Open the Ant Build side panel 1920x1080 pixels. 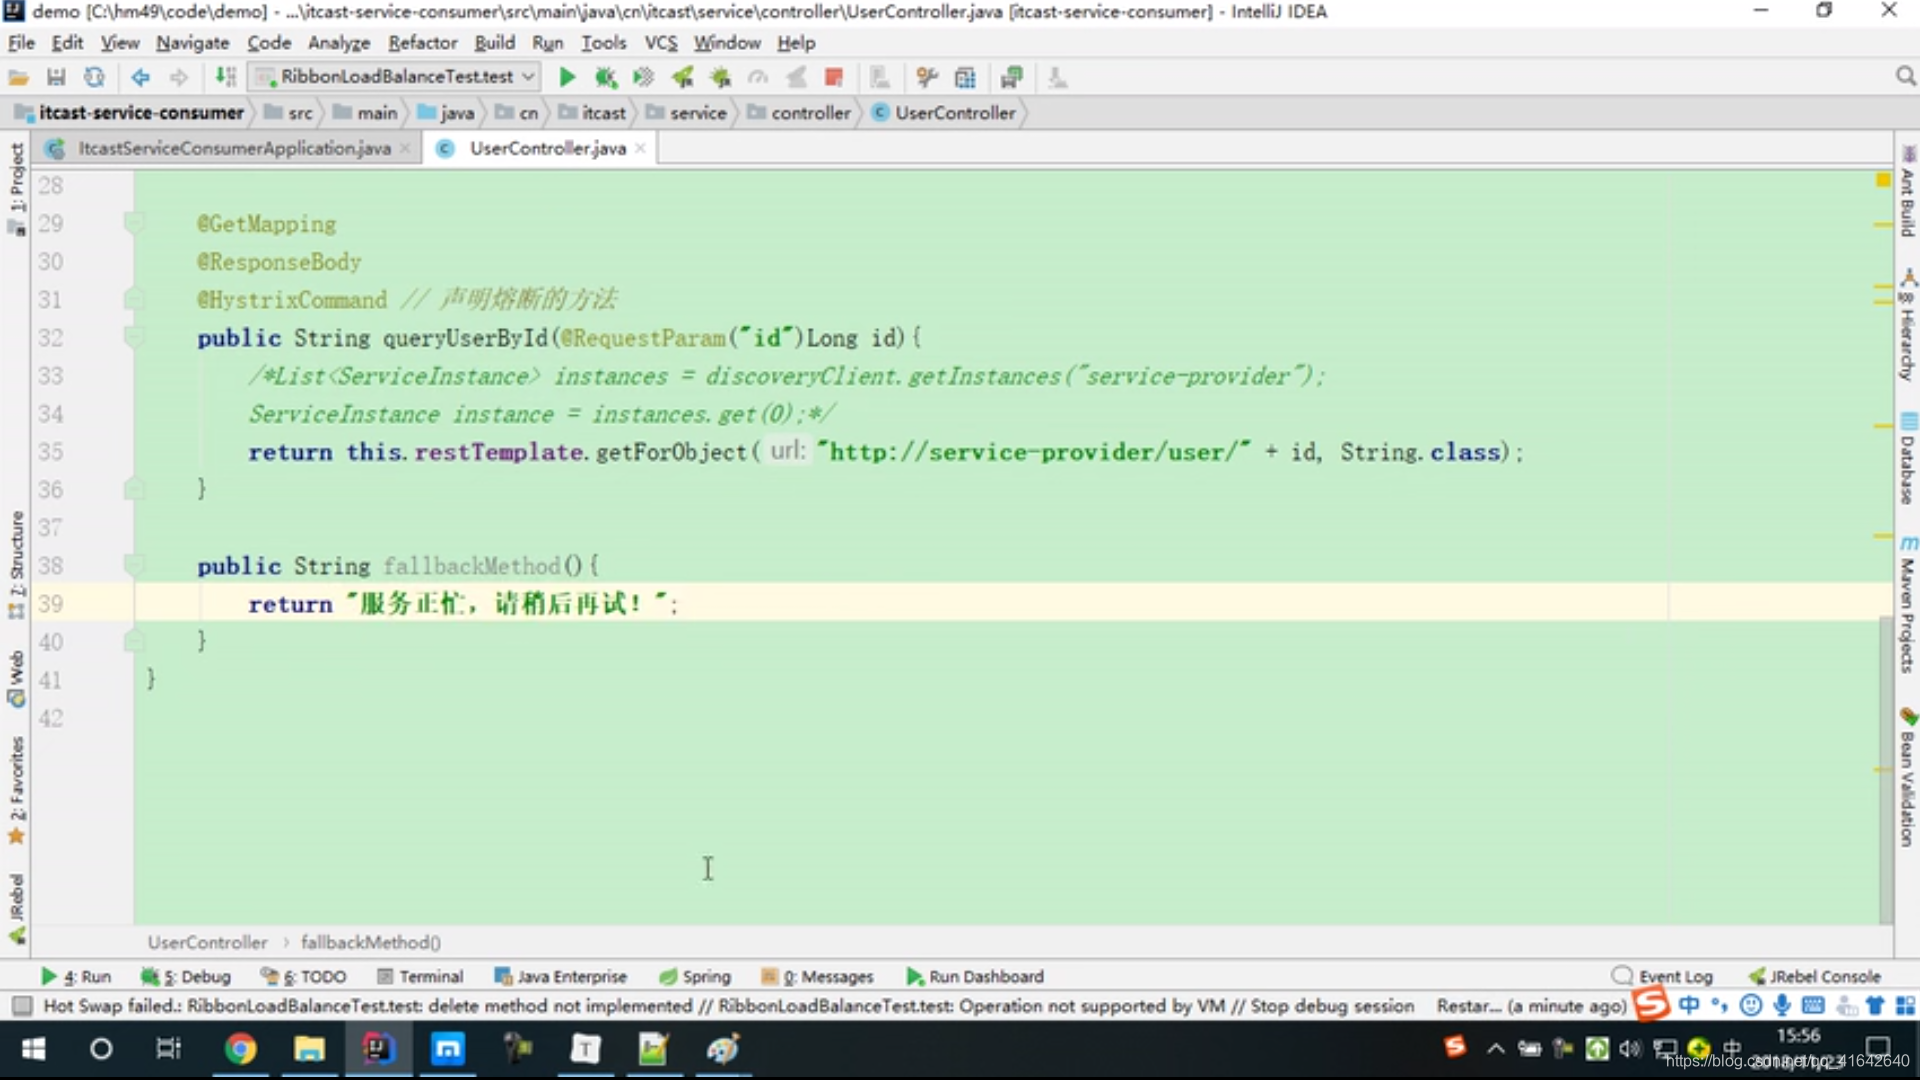point(1908,192)
